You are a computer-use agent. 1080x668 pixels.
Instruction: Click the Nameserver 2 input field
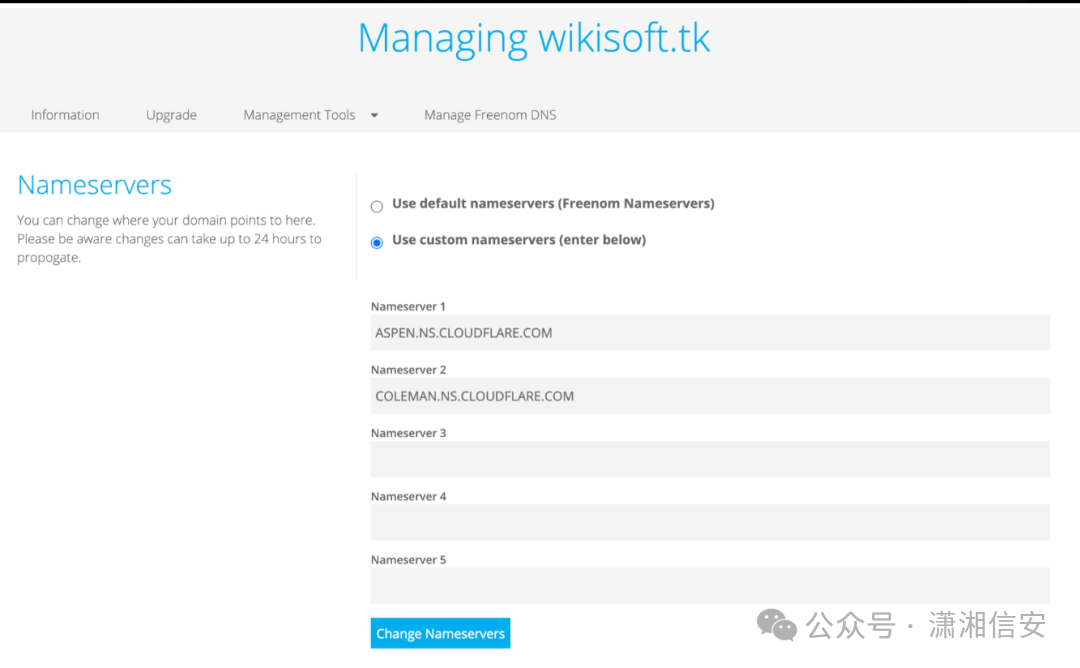pyautogui.click(x=710, y=396)
